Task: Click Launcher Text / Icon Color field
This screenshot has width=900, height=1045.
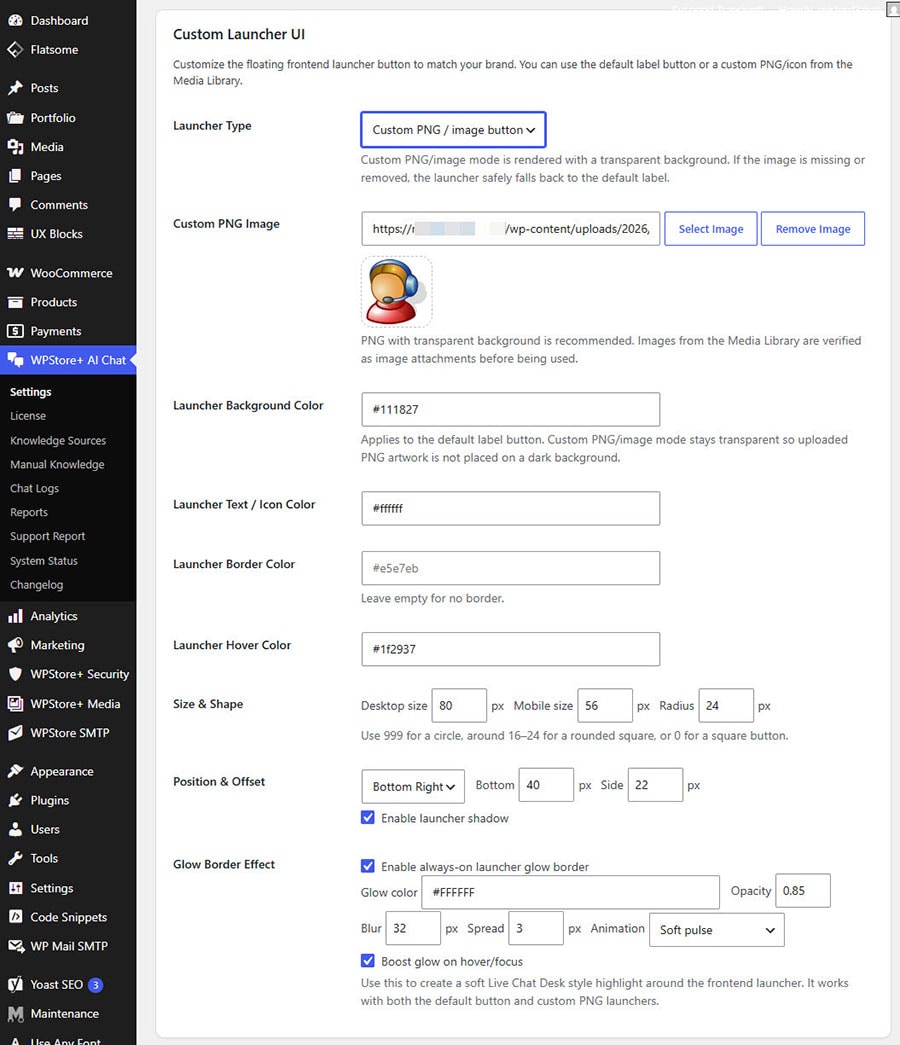Action: pos(511,509)
